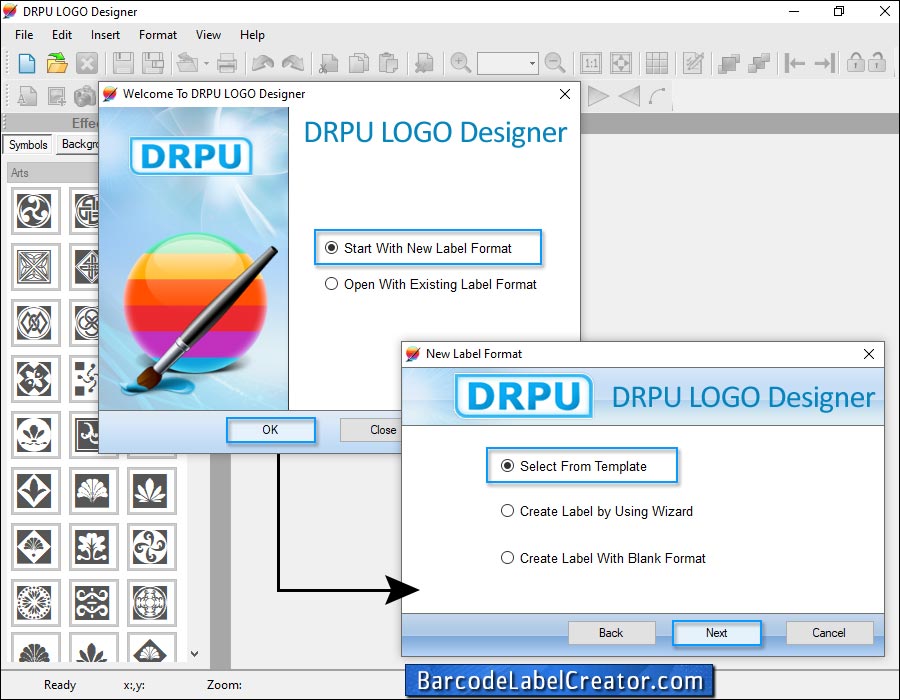Viewport: 900px width, 700px height.
Task: Click the Paste clipboard icon
Action: tap(389, 63)
